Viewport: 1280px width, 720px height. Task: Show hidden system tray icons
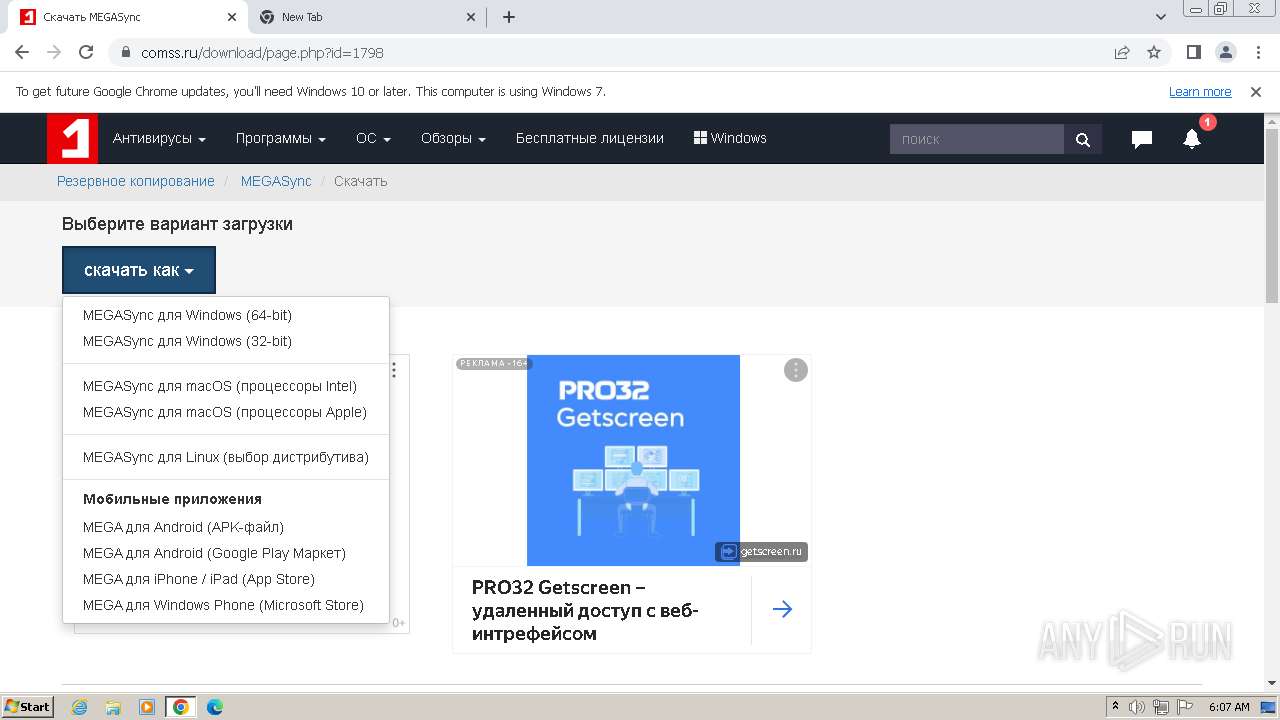1115,707
